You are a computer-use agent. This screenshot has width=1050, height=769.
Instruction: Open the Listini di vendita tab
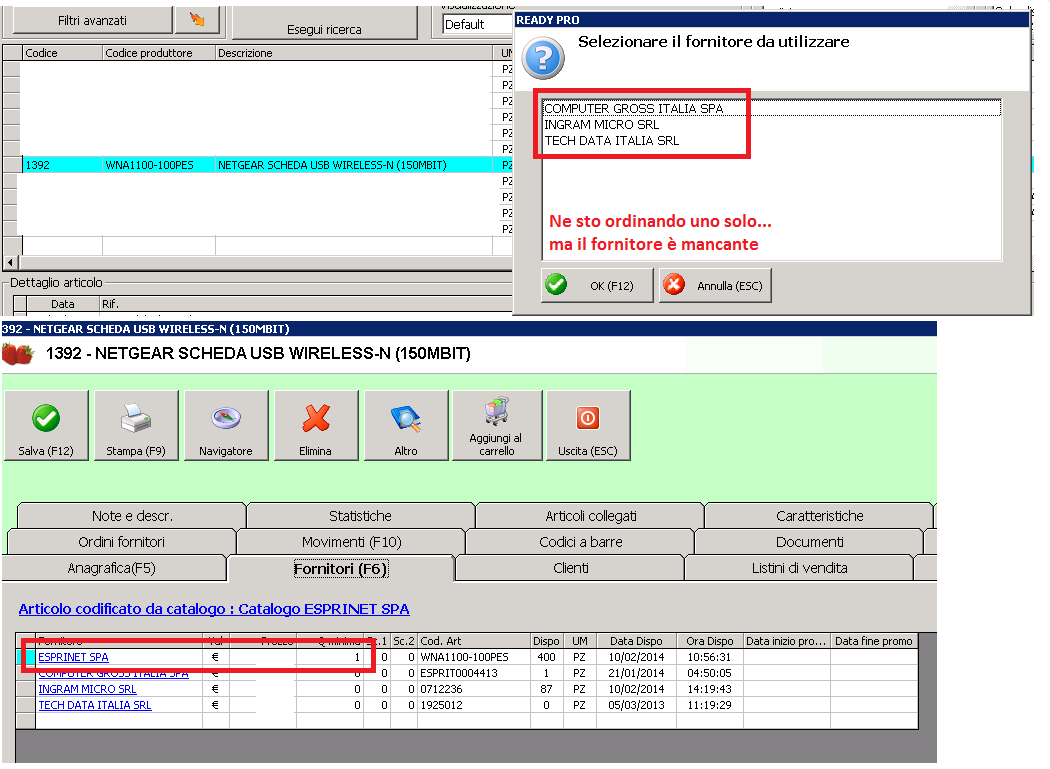pyautogui.click(x=800, y=568)
